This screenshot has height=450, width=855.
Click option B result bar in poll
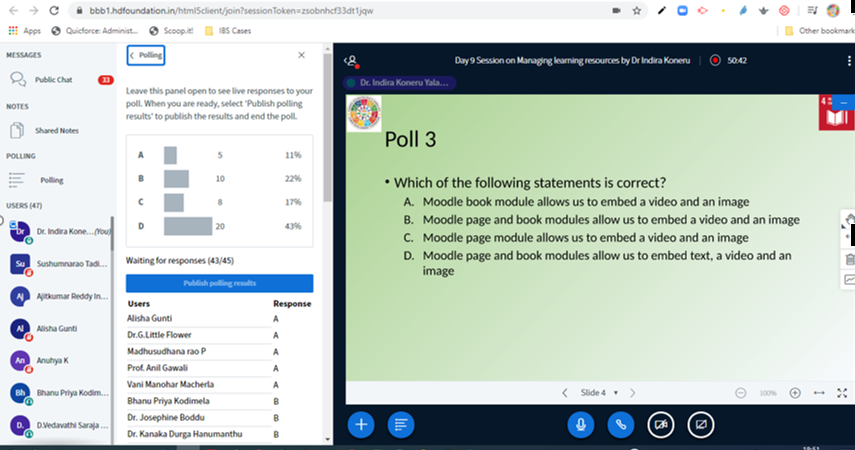[176, 178]
